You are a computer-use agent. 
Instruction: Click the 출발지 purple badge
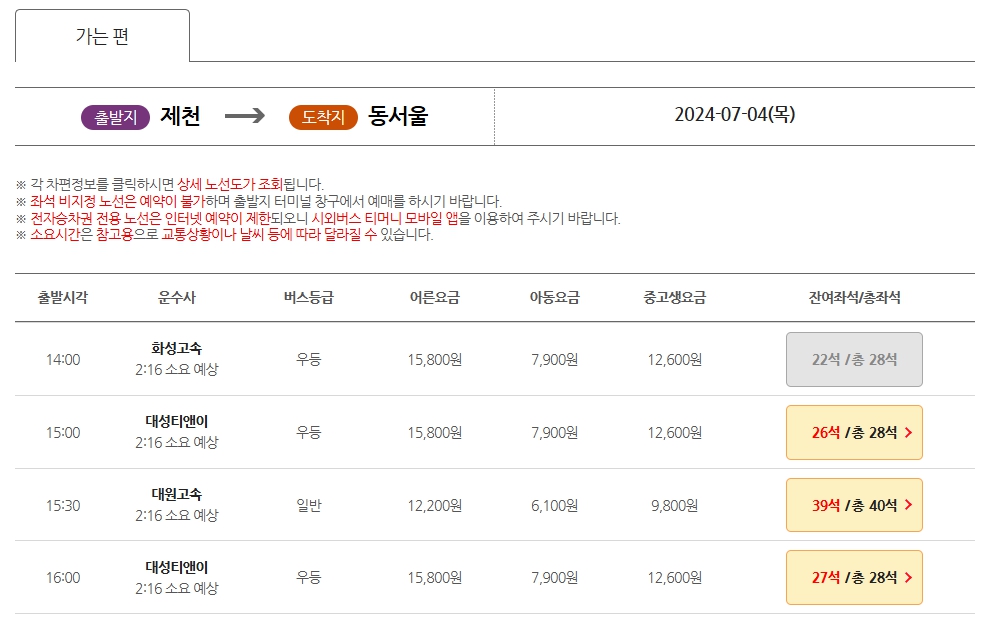click(x=115, y=117)
